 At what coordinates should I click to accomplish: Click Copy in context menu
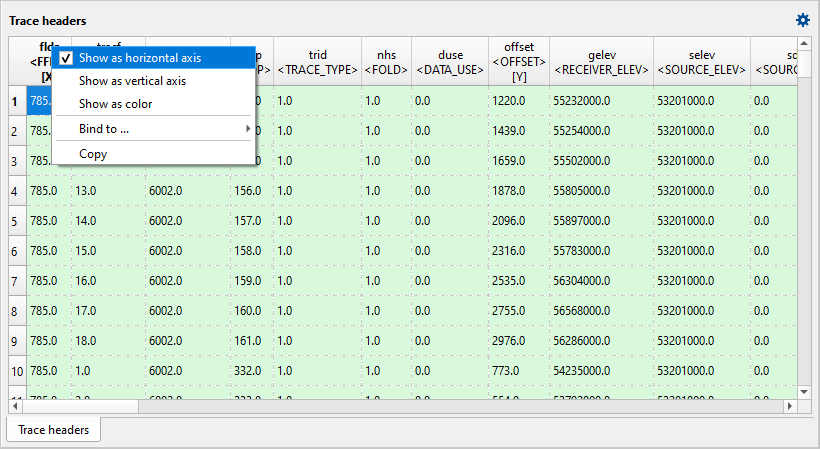[x=93, y=154]
